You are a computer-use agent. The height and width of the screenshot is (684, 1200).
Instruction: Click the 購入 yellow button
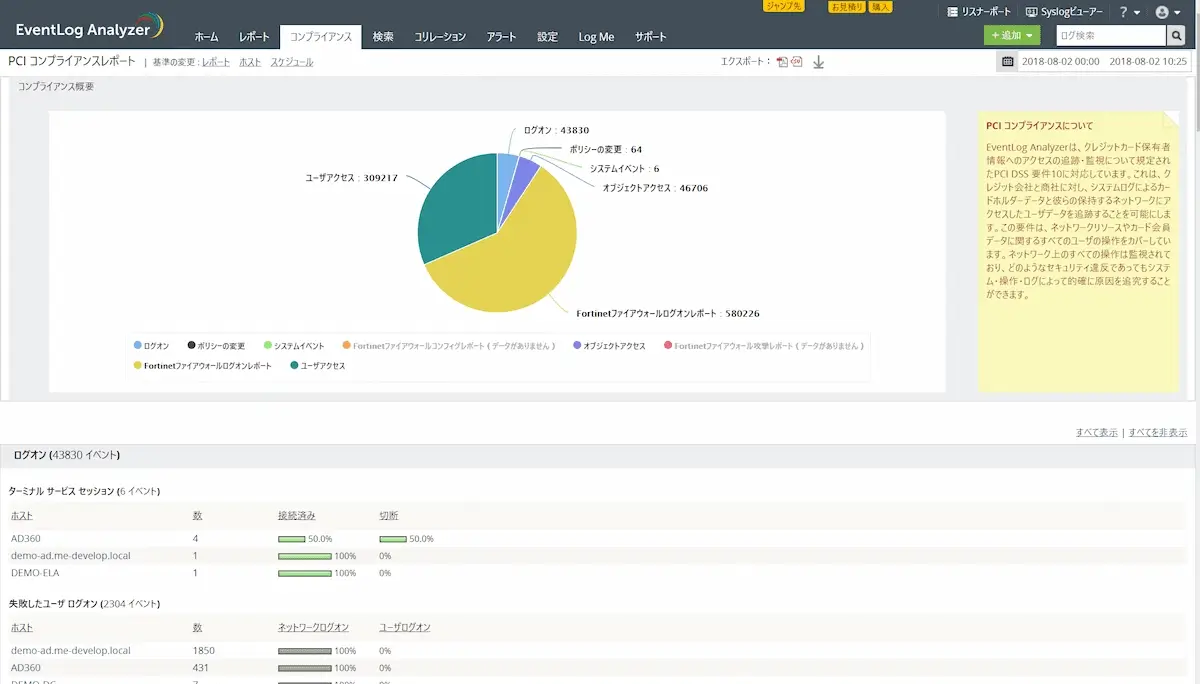coord(880,6)
